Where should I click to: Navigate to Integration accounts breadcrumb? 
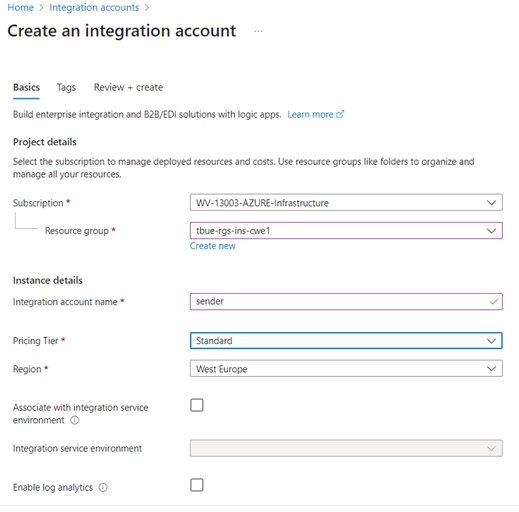click(94, 7)
